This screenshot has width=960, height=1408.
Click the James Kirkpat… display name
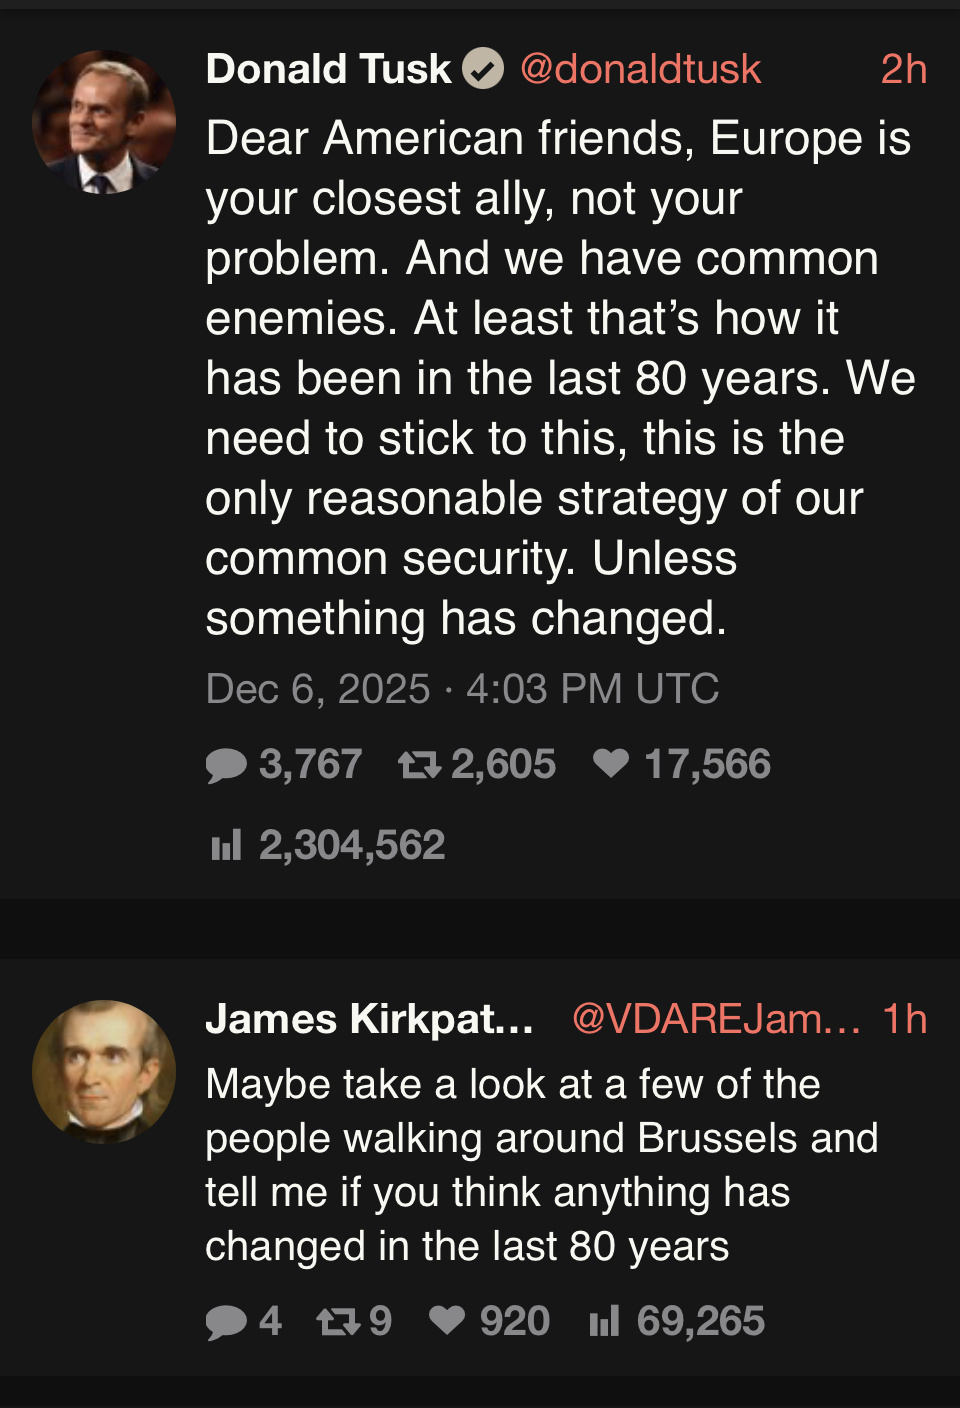click(x=369, y=1019)
